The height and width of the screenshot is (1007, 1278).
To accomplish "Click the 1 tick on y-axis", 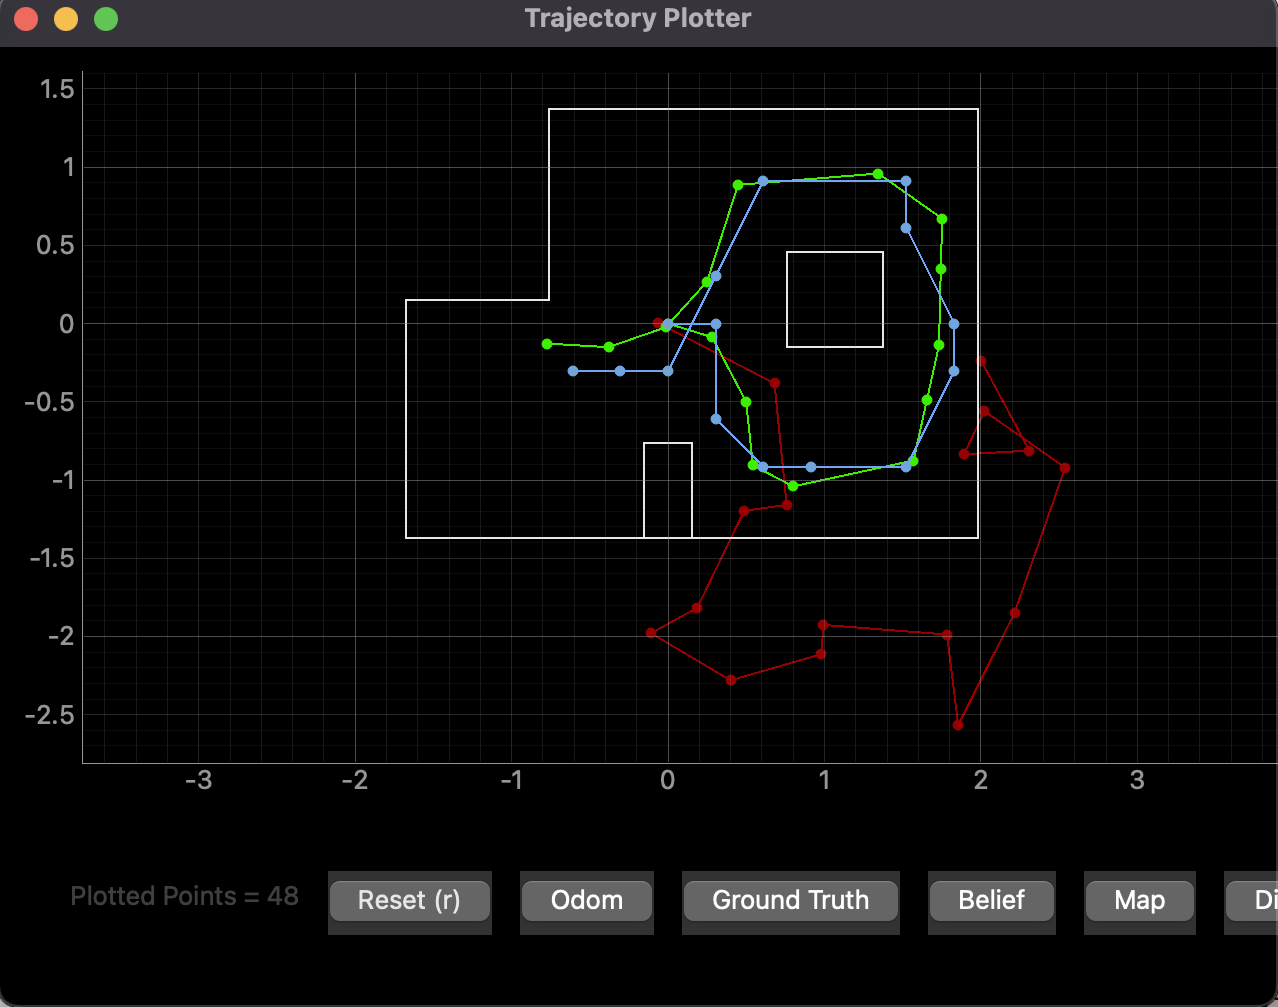I will coord(69,168).
